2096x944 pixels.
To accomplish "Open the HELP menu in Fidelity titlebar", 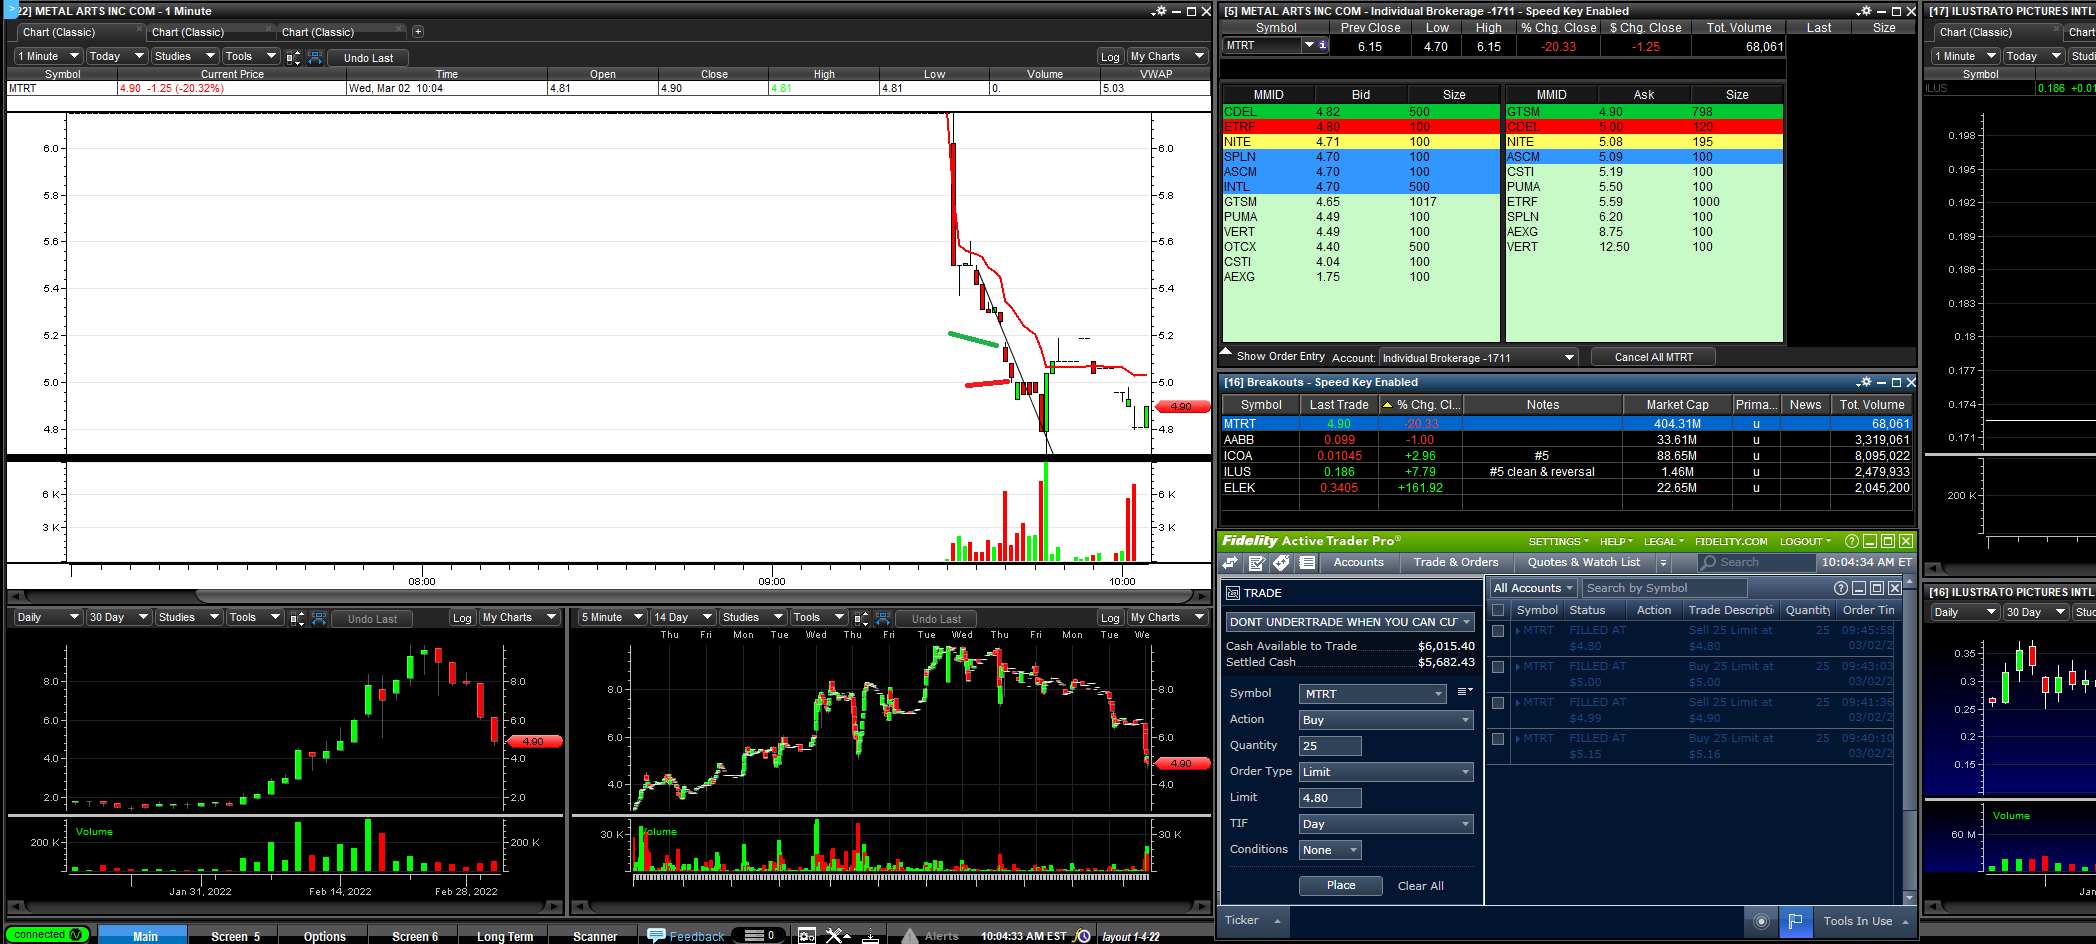I will (x=1616, y=542).
